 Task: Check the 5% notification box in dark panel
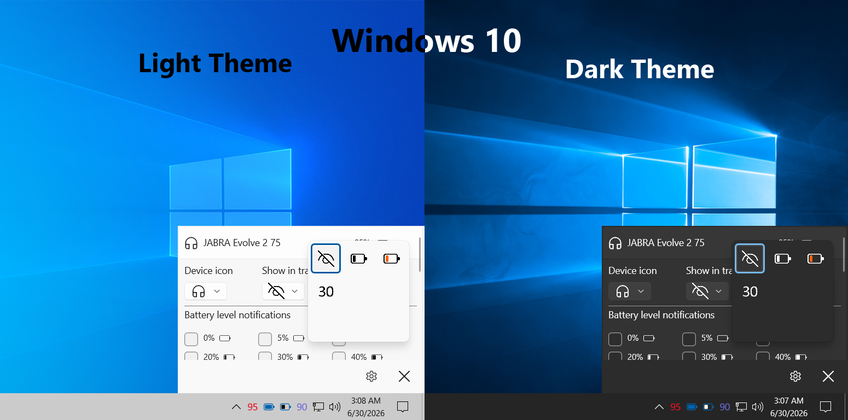[688, 339]
